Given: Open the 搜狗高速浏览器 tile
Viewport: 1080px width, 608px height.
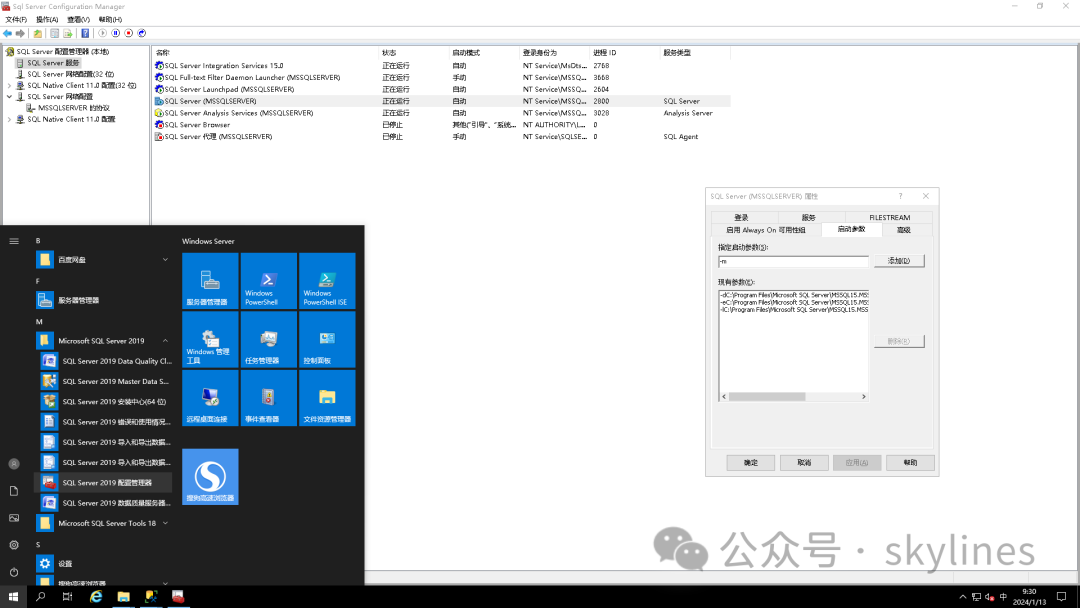Looking at the screenshot, I should pyautogui.click(x=210, y=477).
